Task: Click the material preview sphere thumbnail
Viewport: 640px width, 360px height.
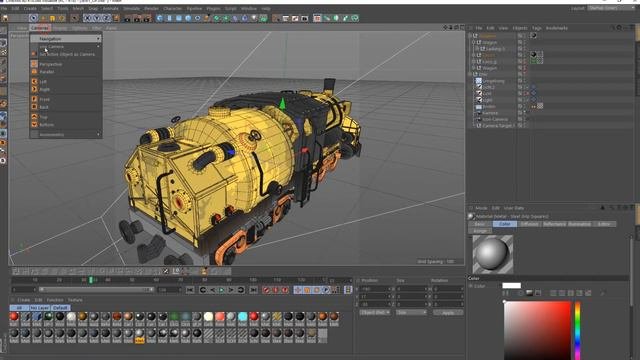Action: [493, 254]
